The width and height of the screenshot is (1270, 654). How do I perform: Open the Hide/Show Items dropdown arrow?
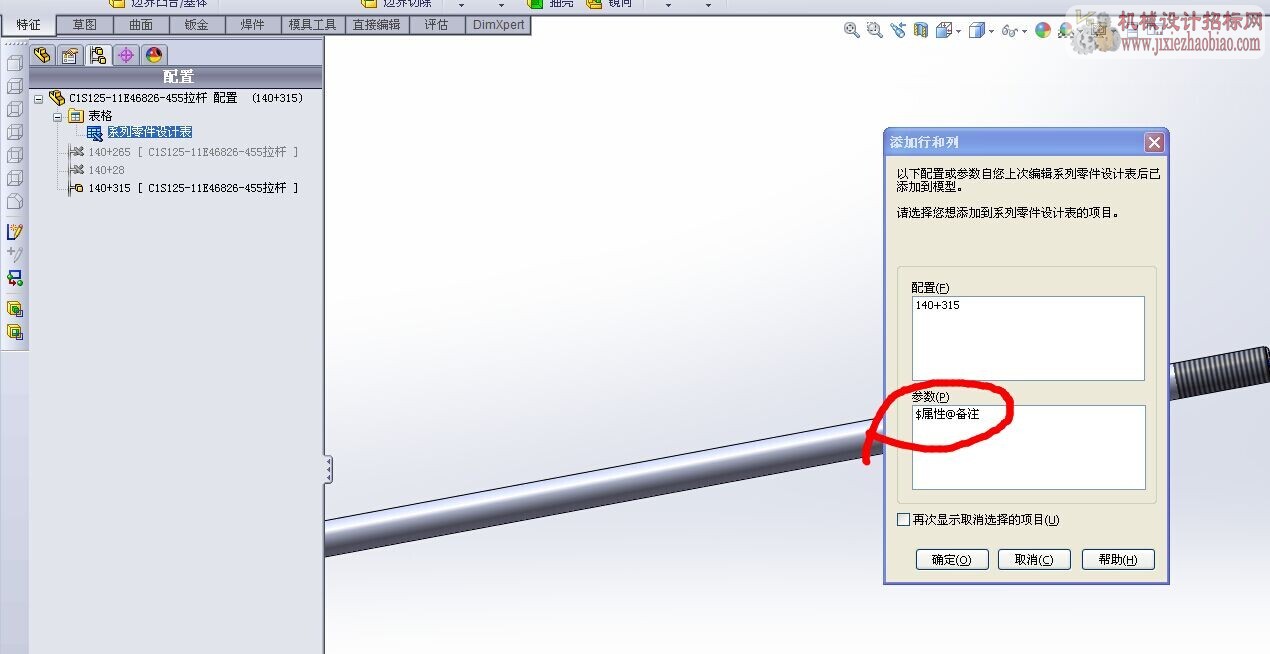(1025, 32)
